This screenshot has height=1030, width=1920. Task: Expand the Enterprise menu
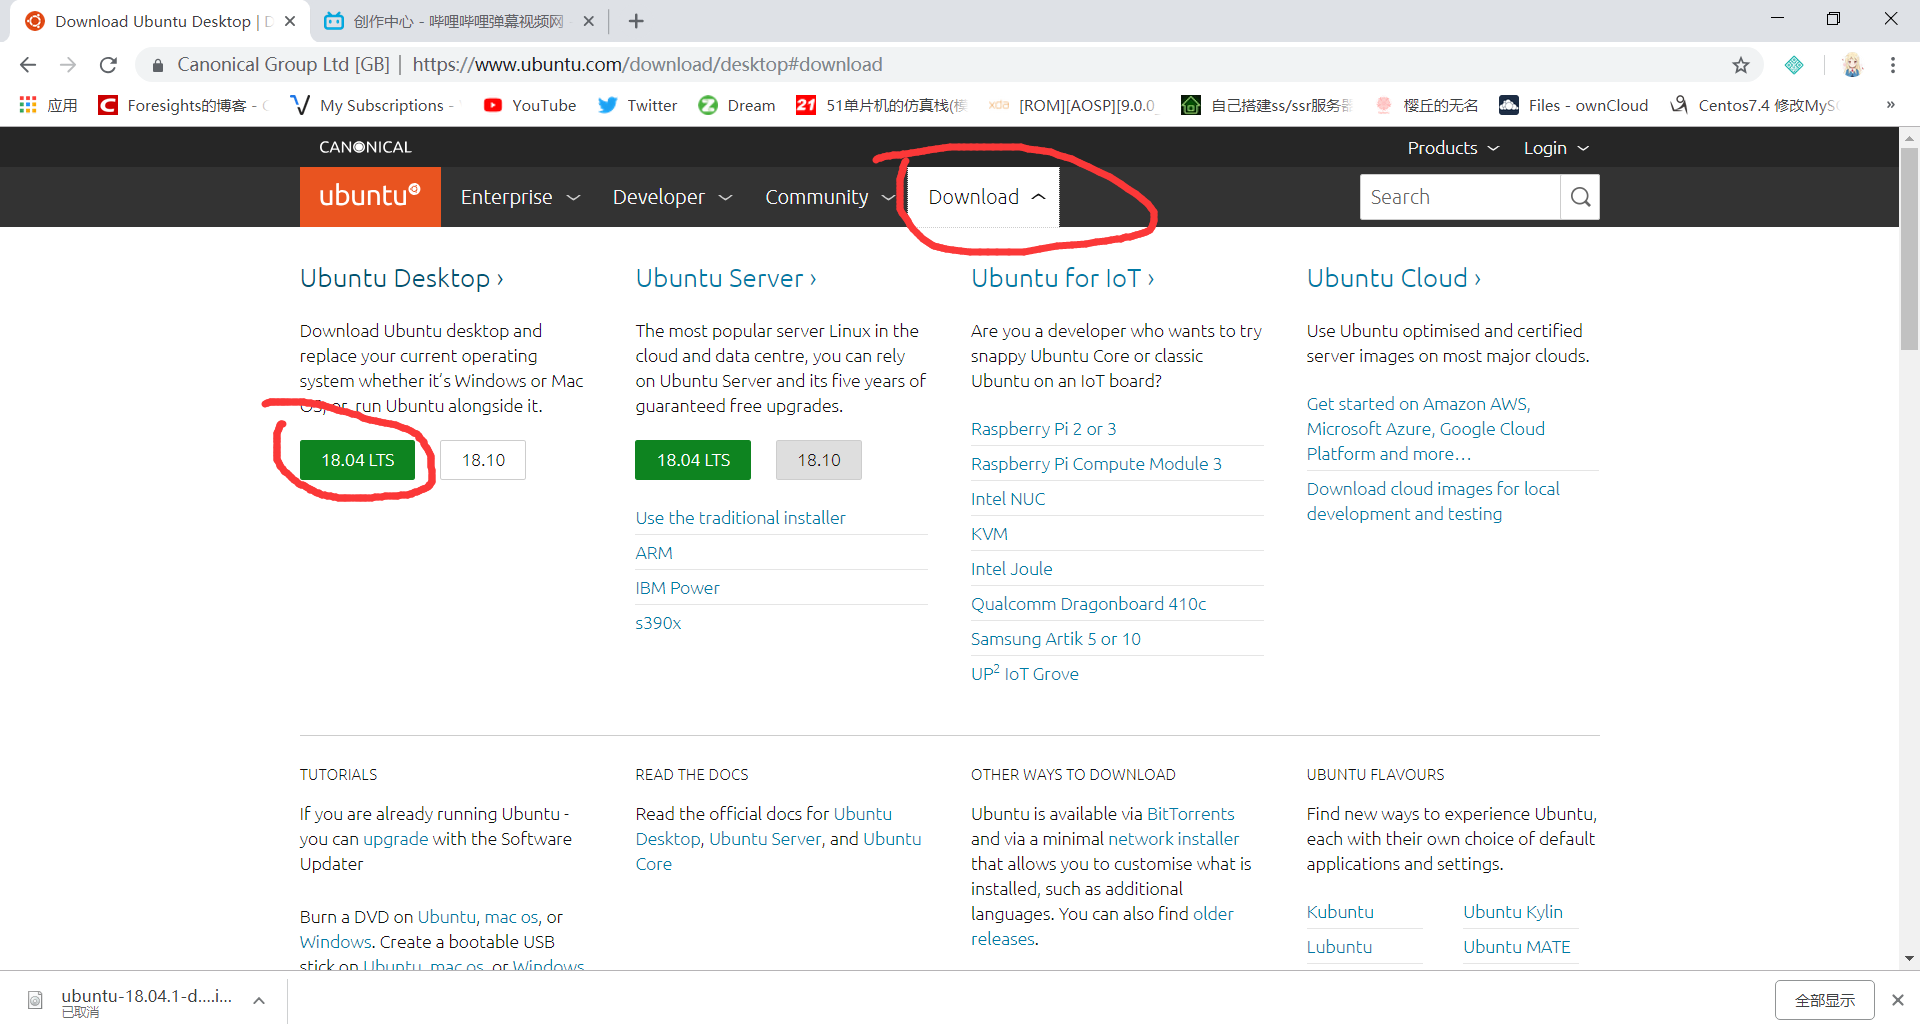pyautogui.click(x=520, y=197)
